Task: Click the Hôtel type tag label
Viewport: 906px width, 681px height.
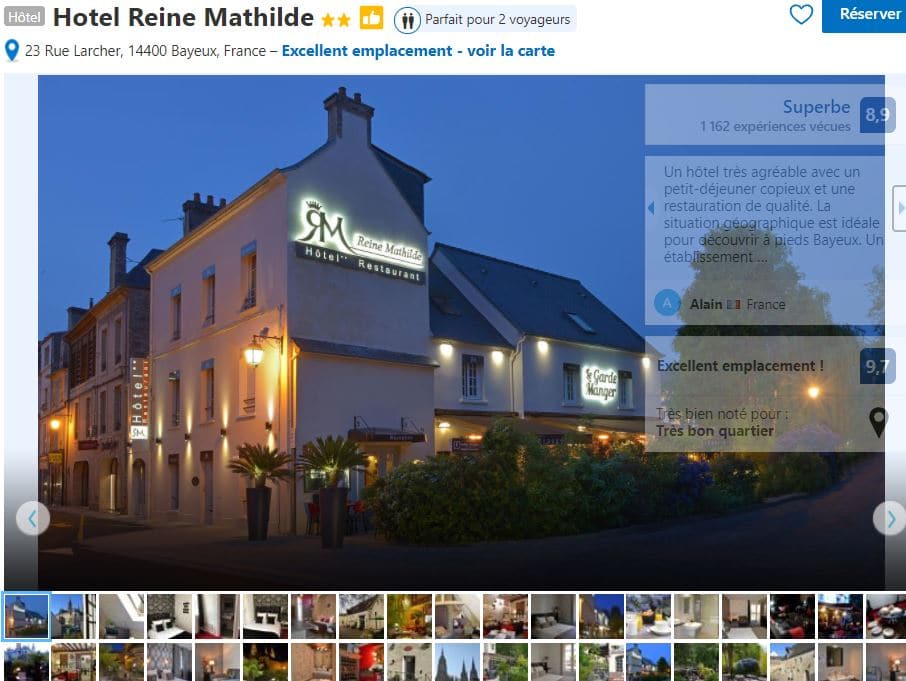Action: tap(24, 17)
